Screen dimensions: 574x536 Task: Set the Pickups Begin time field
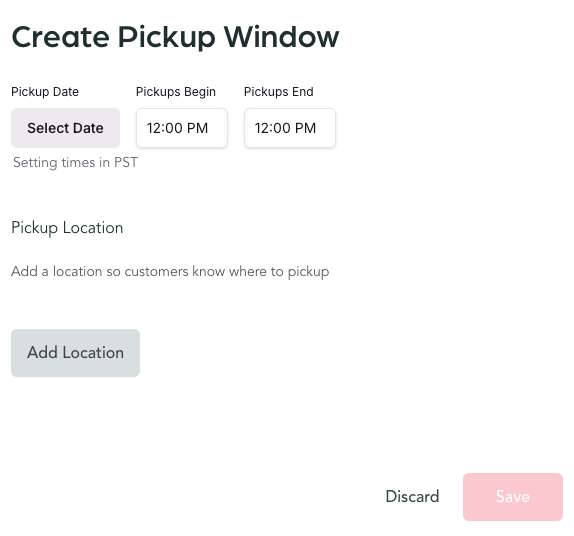pyautogui.click(x=182, y=128)
